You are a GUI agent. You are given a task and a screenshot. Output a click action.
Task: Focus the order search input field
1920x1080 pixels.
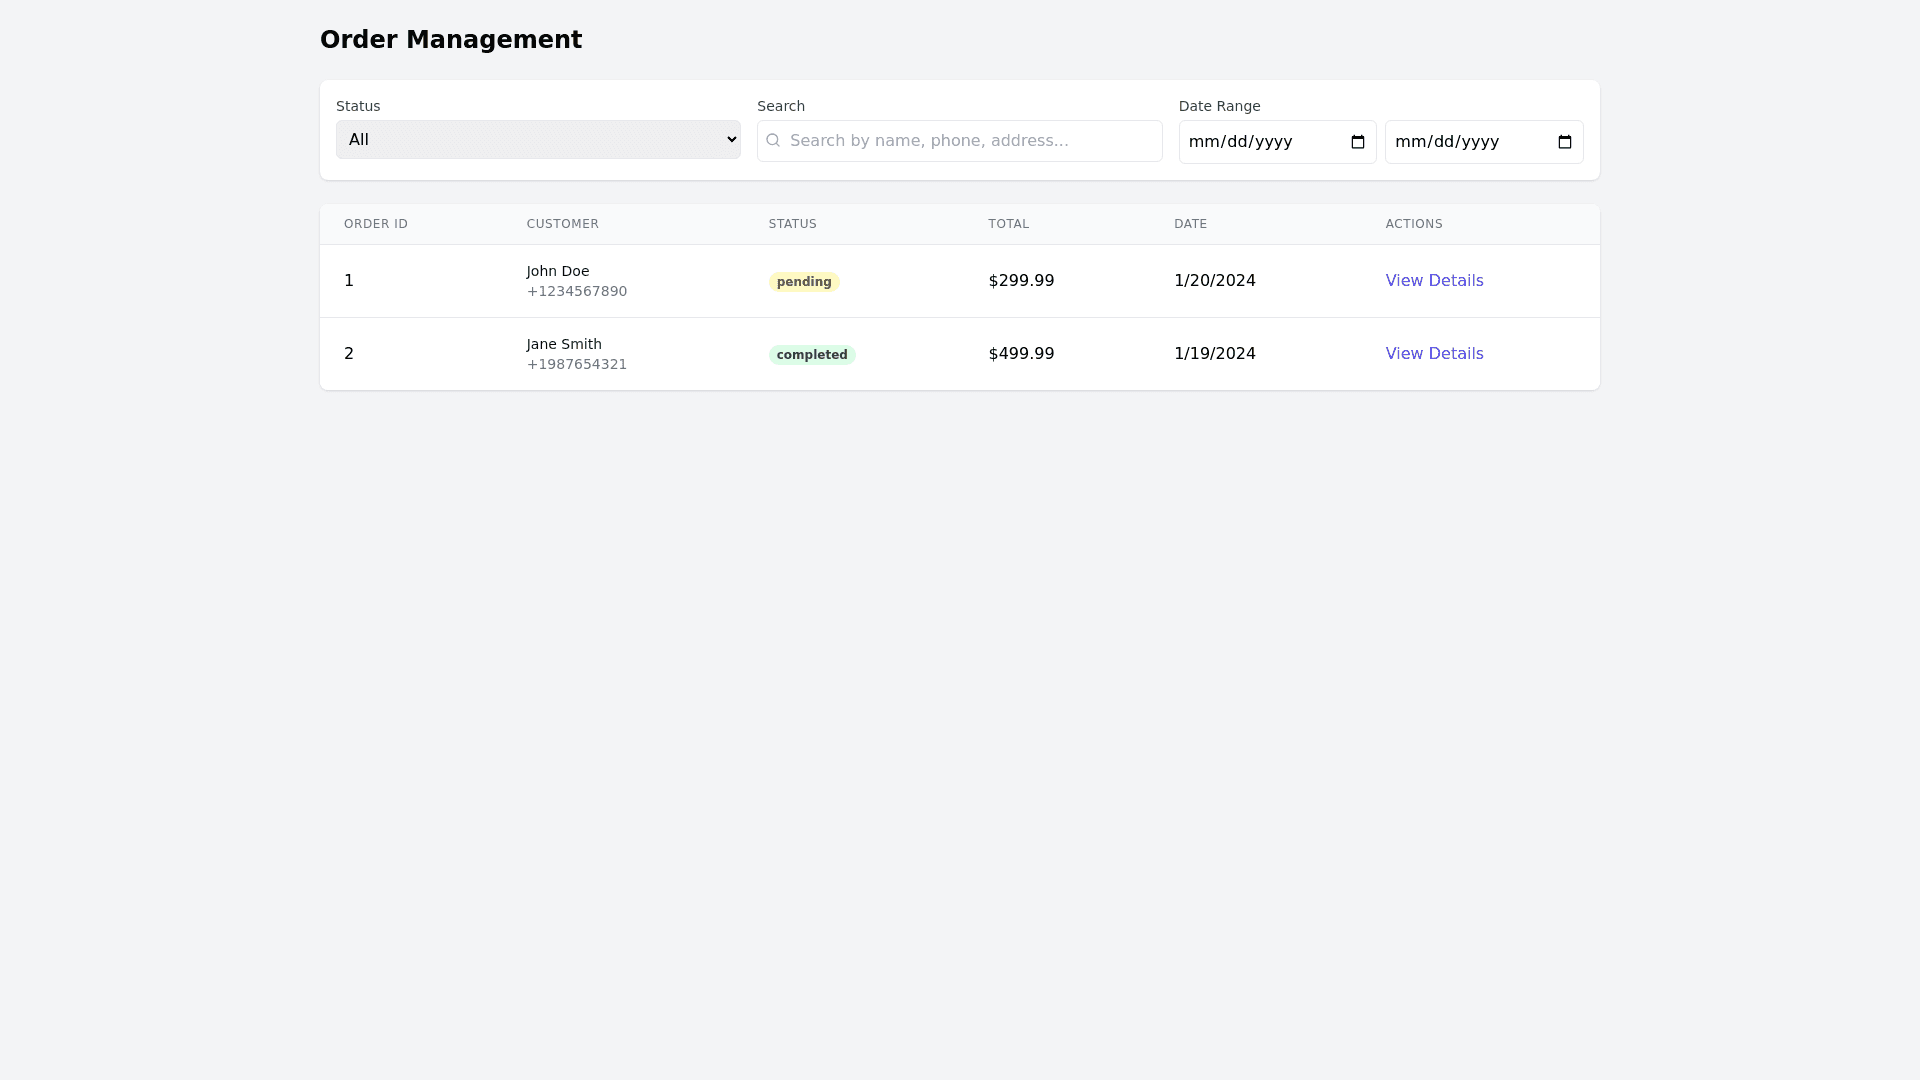tap(970, 141)
